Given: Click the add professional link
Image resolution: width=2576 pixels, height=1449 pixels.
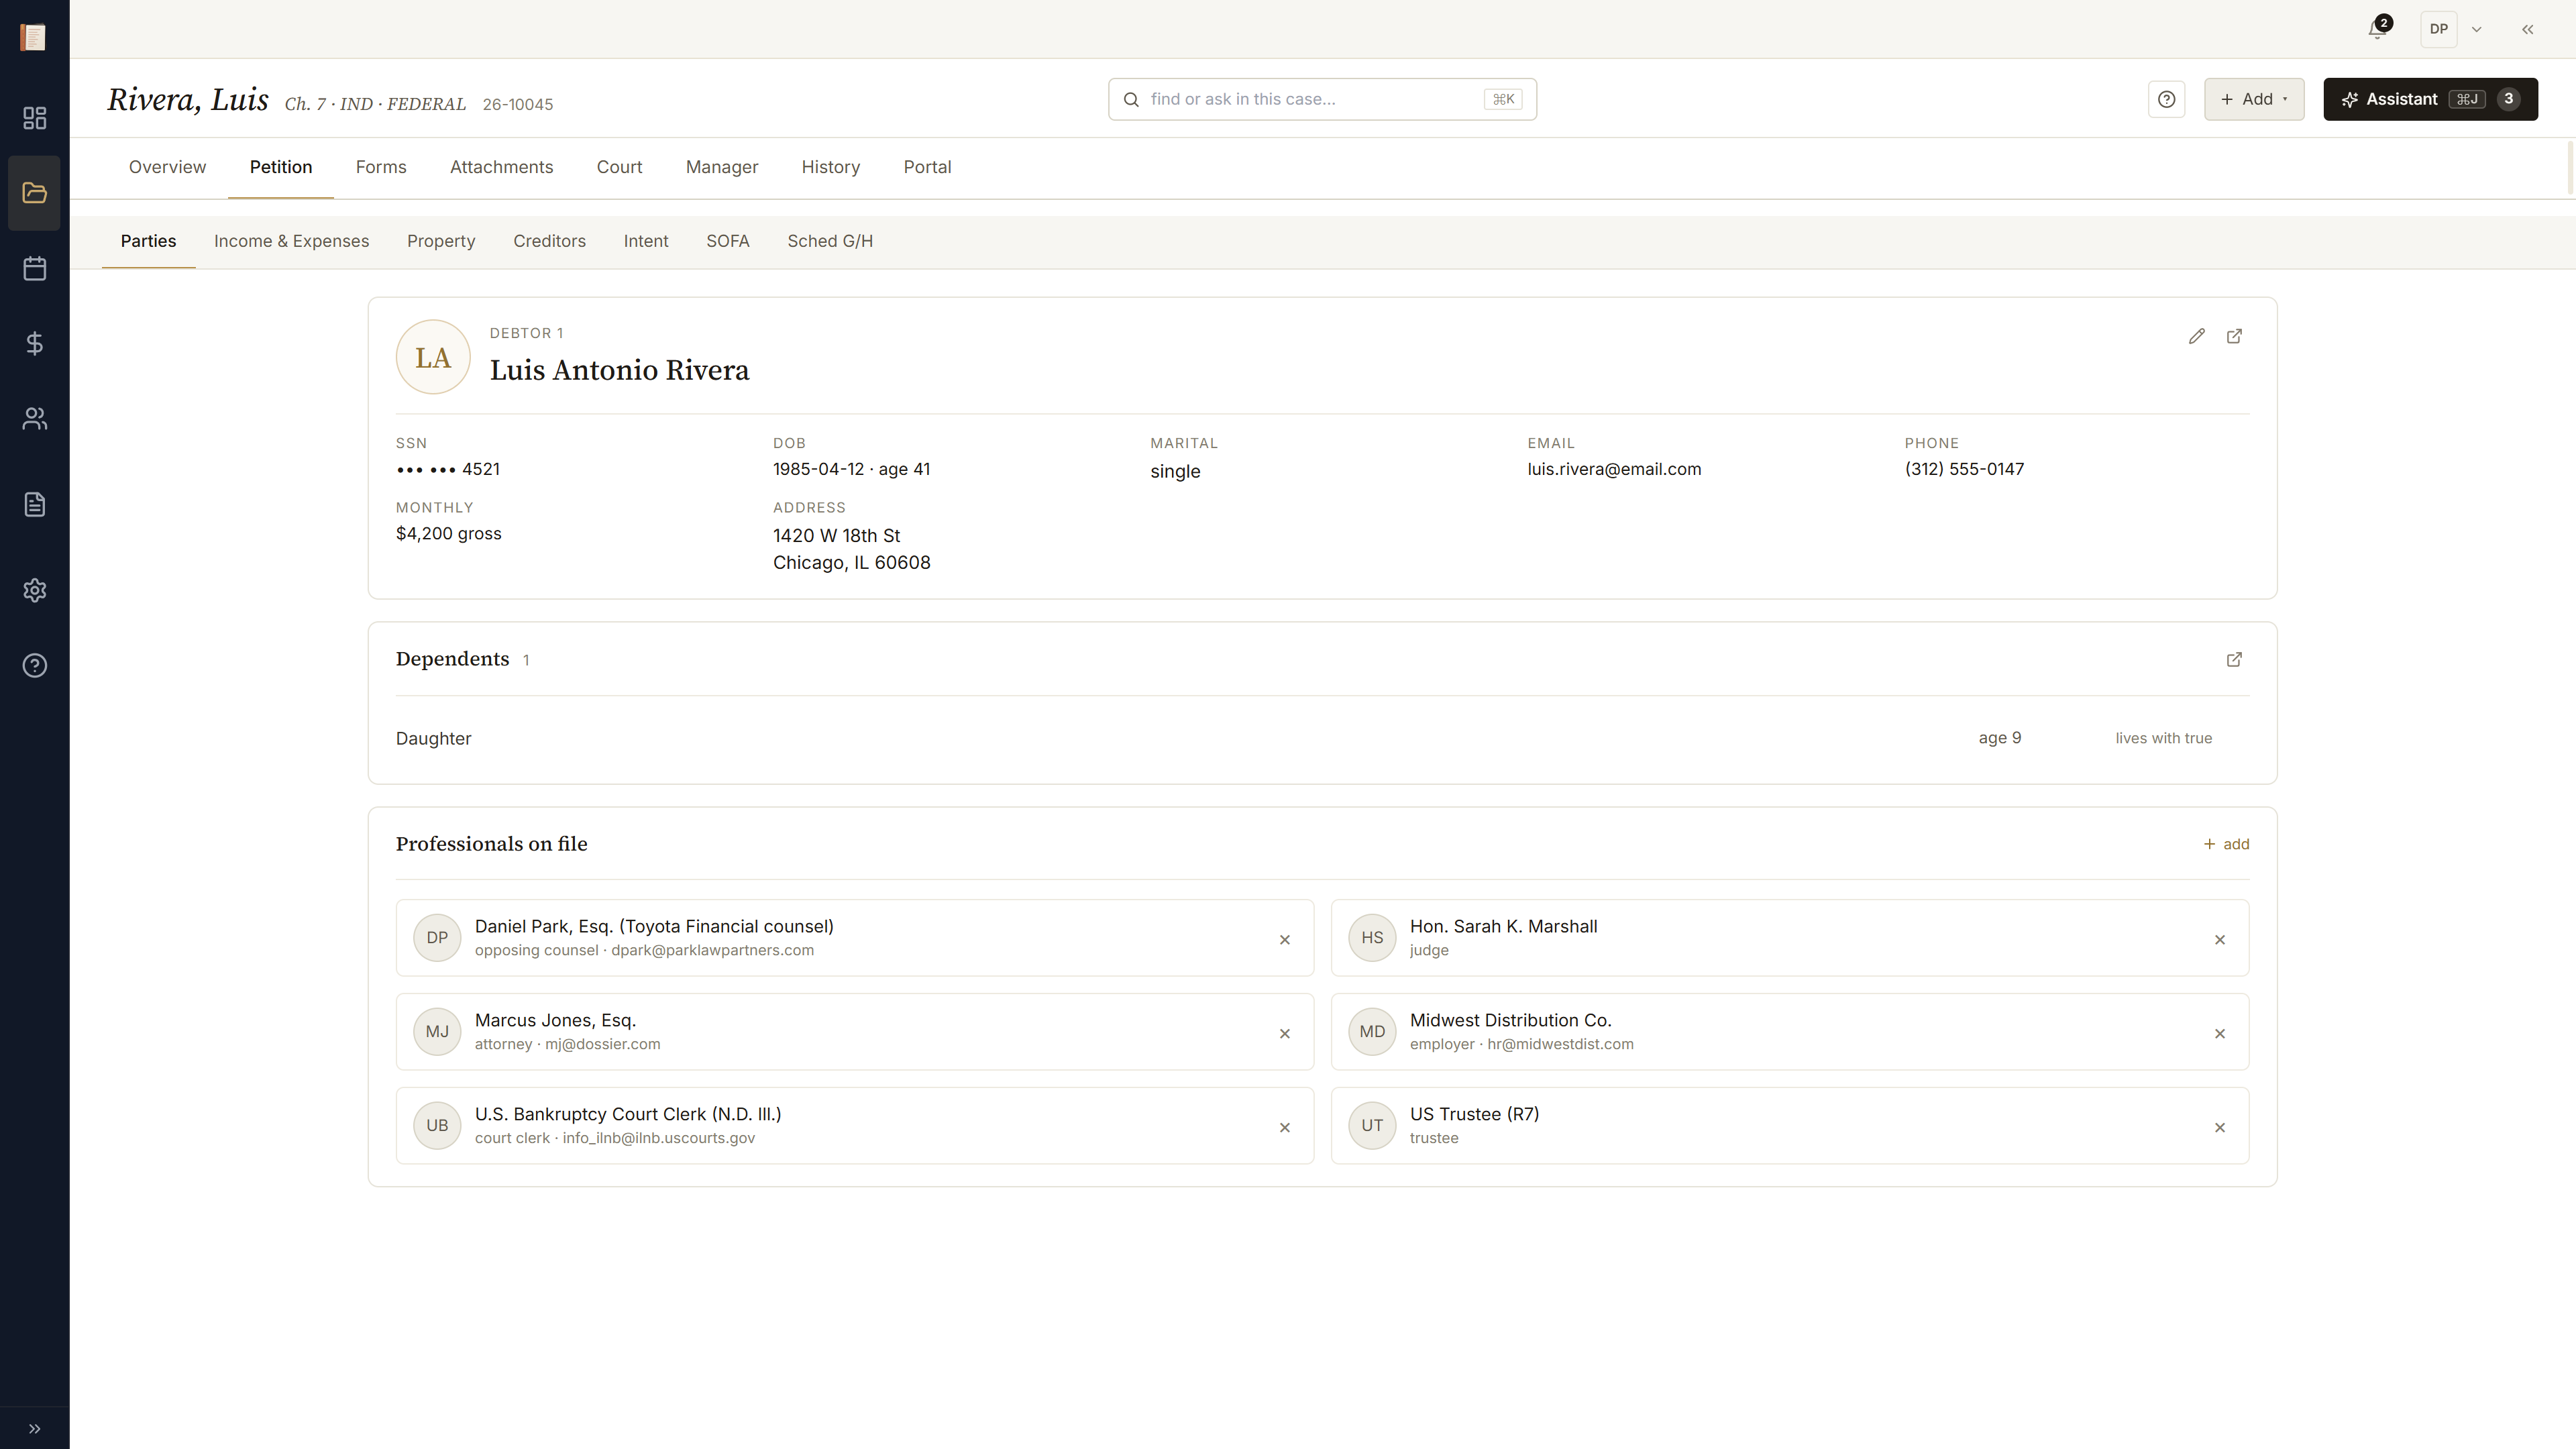Looking at the screenshot, I should pos(2226,844).
